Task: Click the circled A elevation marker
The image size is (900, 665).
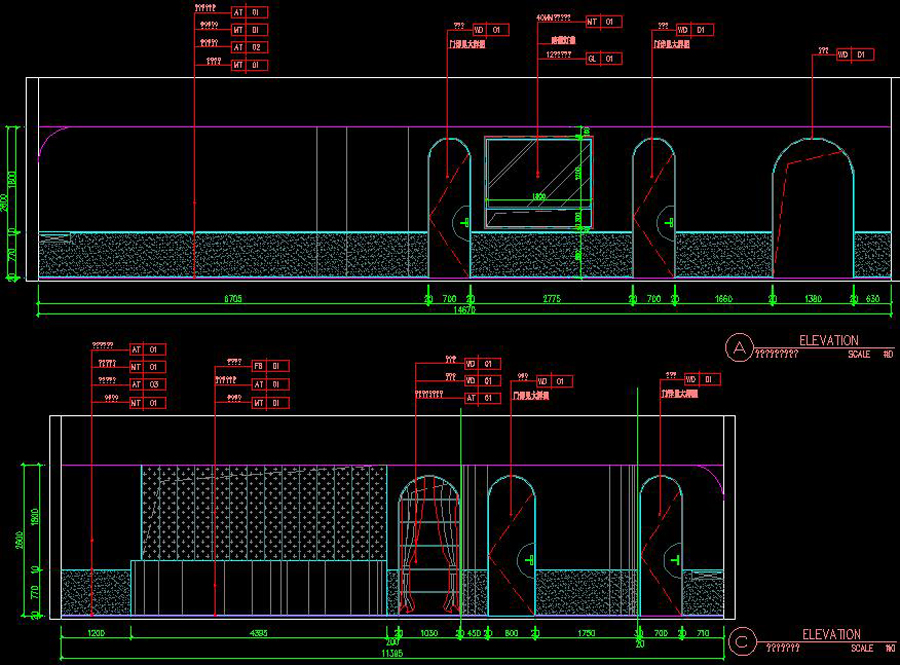Action: [x=739, y=347]
